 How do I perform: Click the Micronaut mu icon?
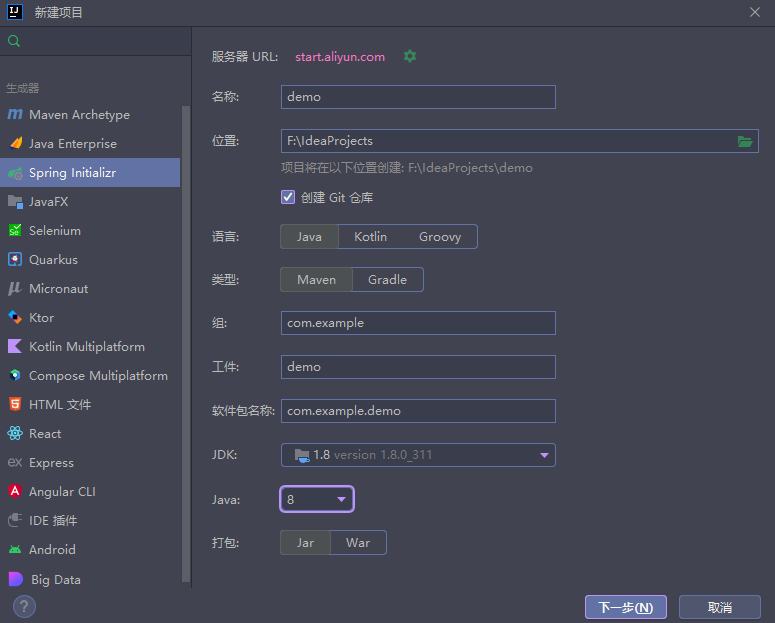tap(15, 289)
